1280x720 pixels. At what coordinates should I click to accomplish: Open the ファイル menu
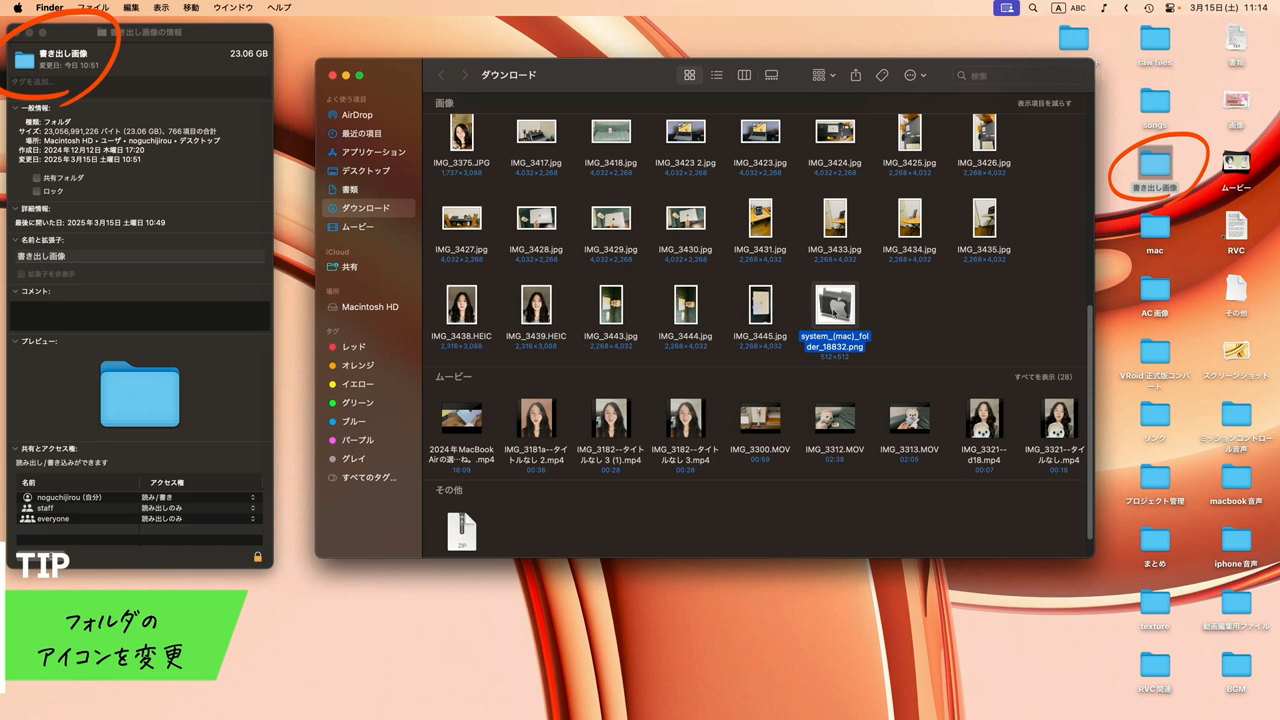tap(93, 8)
